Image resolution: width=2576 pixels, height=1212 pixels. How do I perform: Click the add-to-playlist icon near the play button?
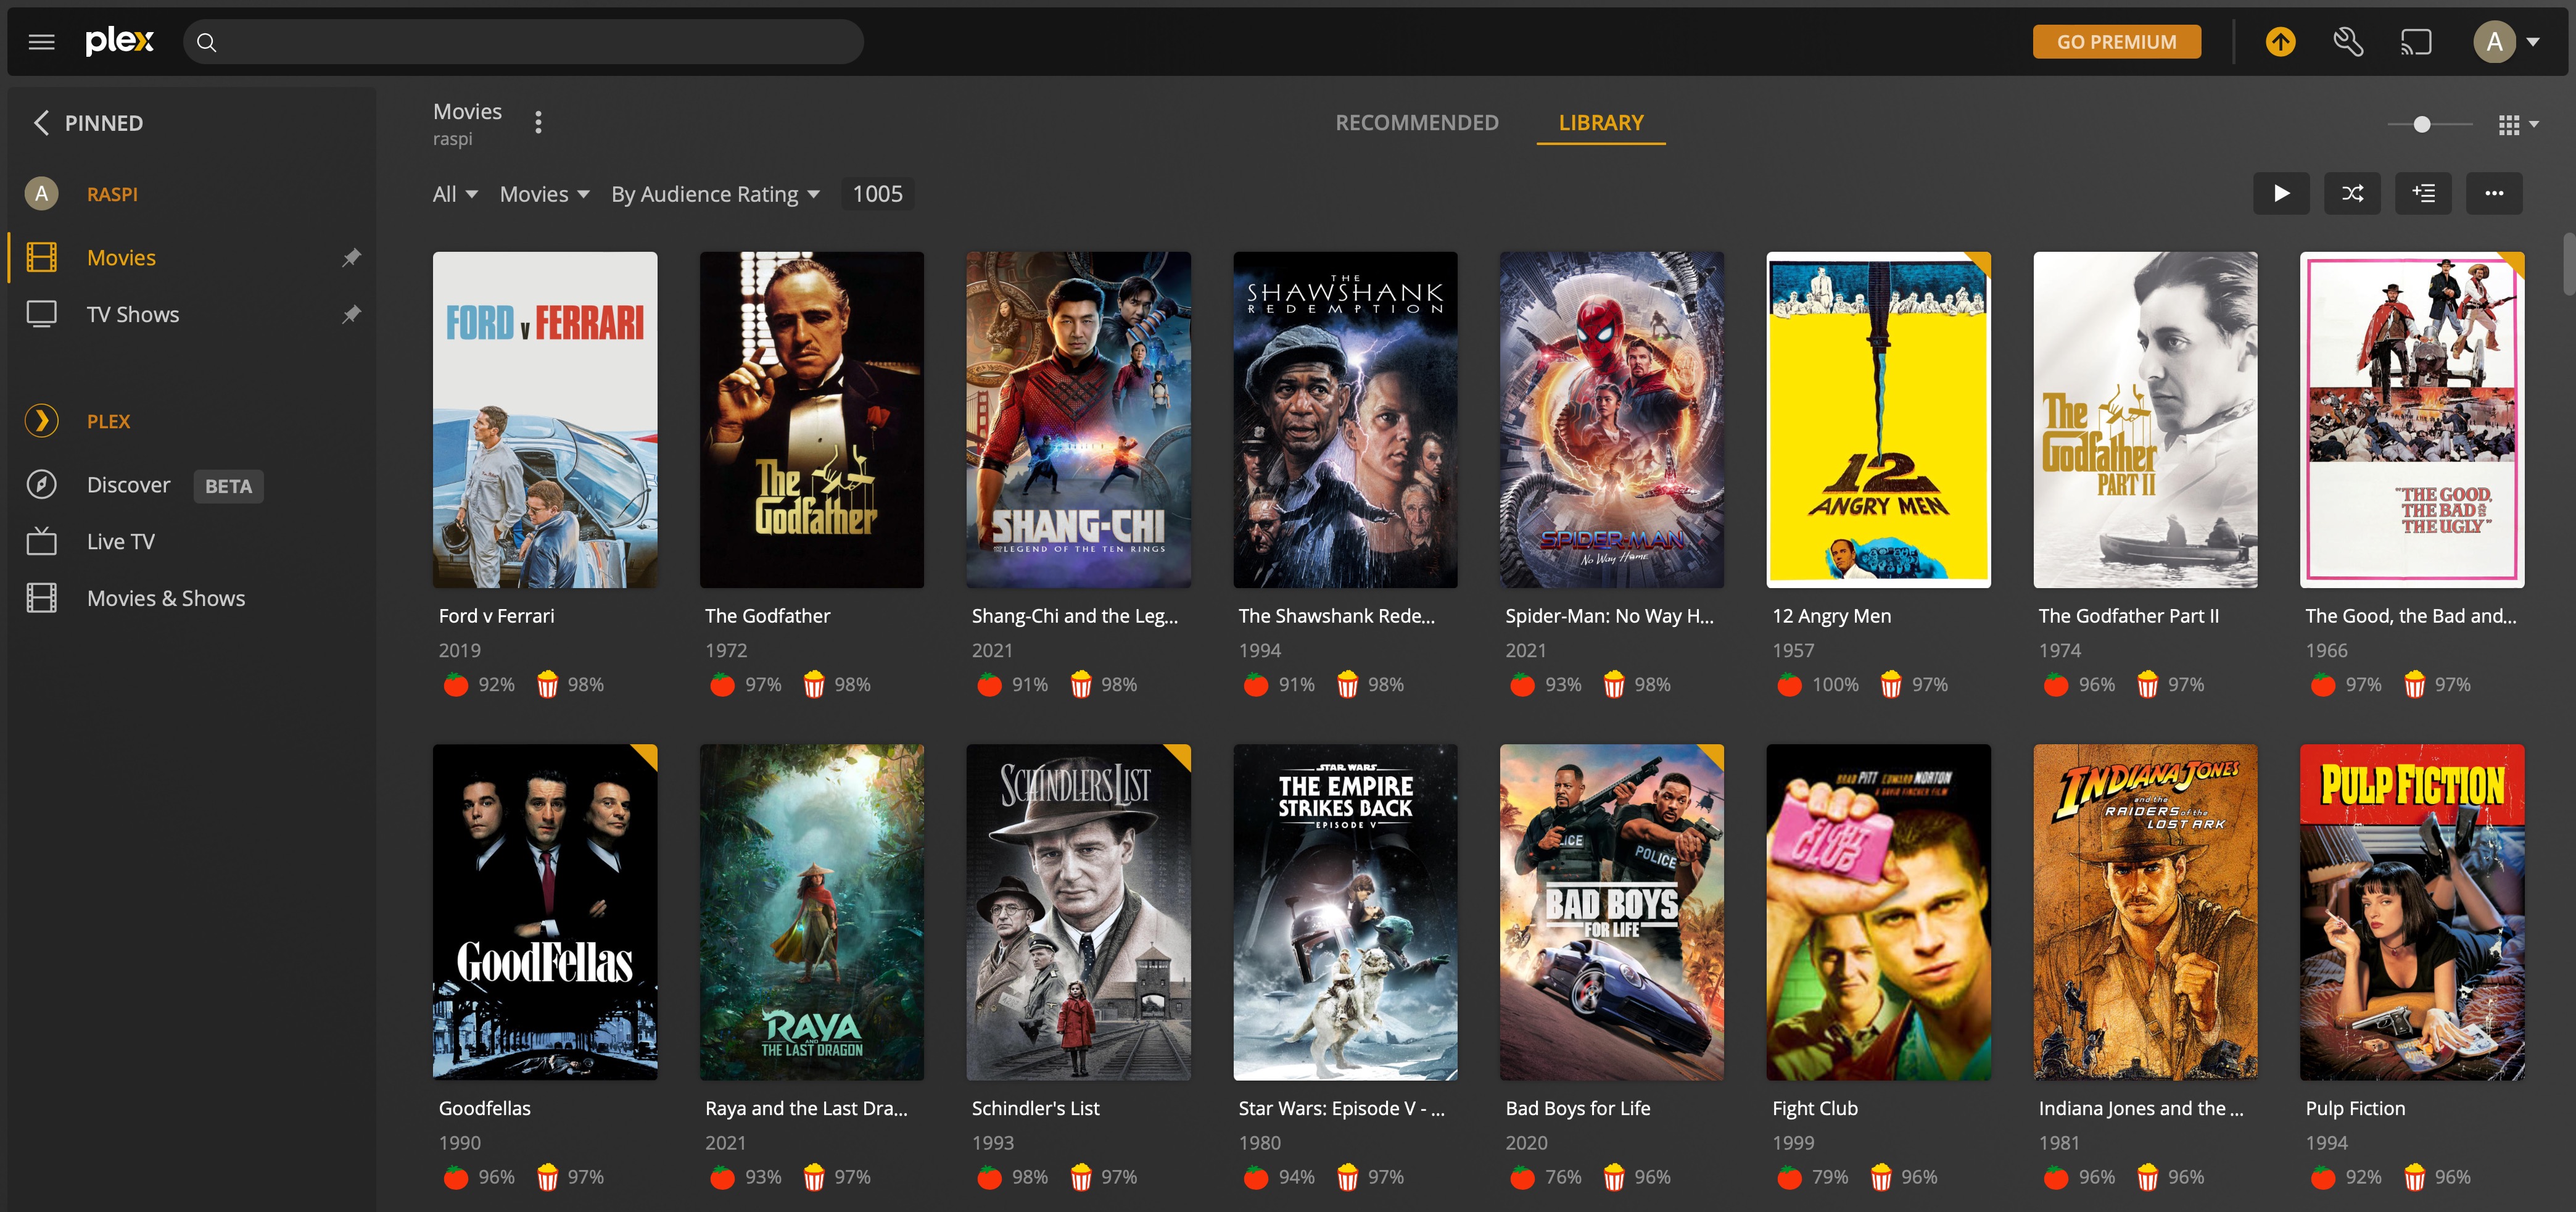click(2423, 193)
